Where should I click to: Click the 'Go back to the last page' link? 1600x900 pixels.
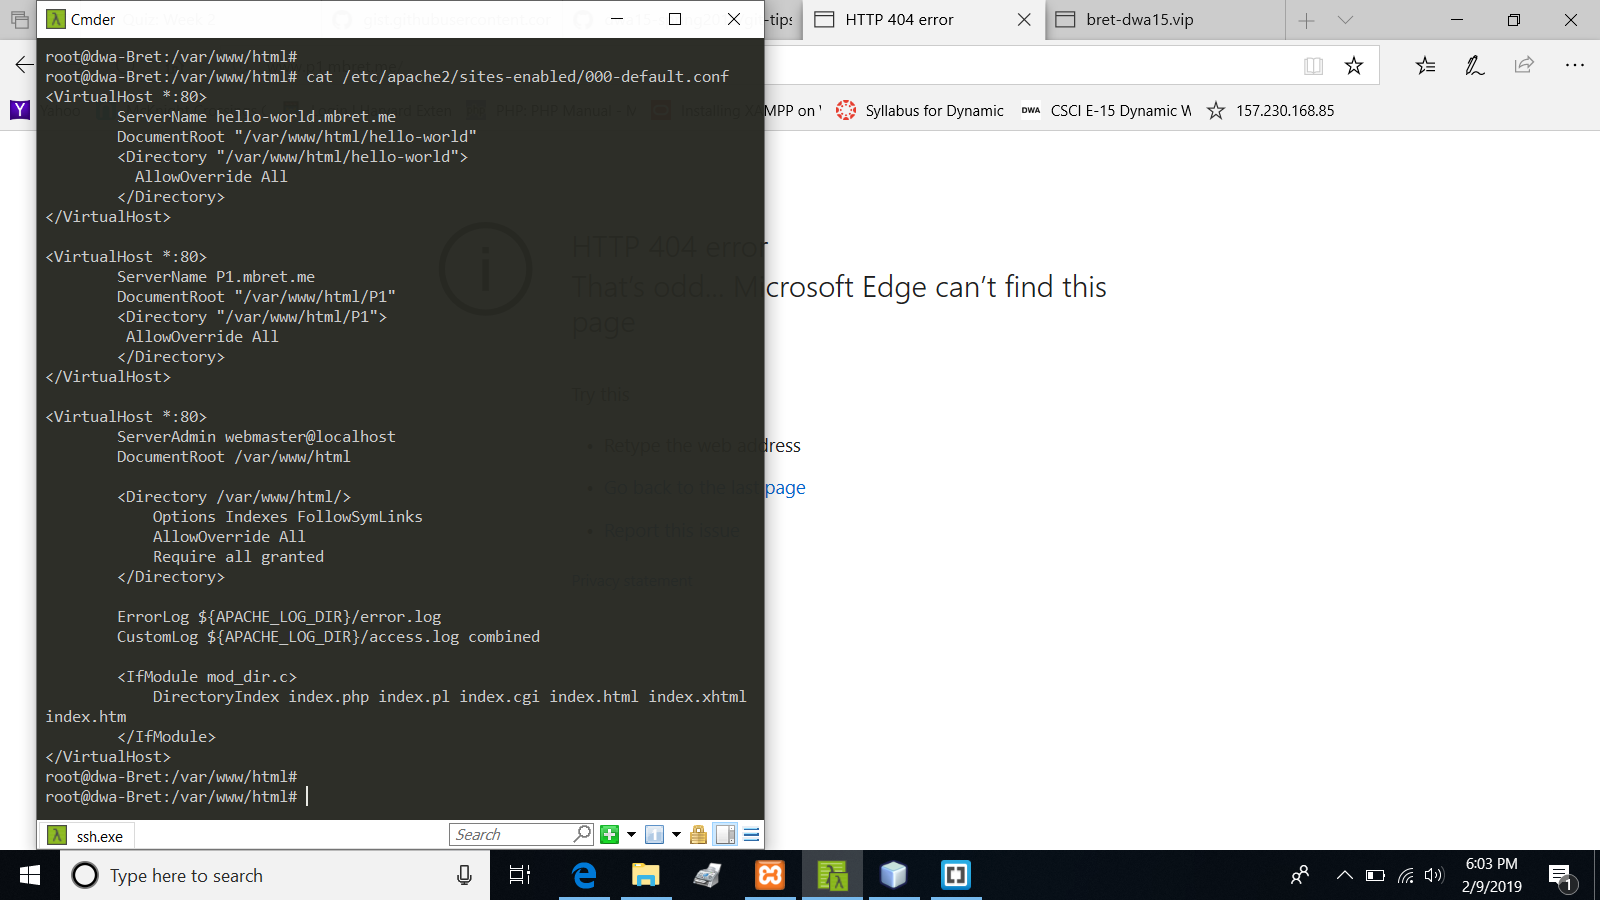pyautogui.click(x=705, y=488)
